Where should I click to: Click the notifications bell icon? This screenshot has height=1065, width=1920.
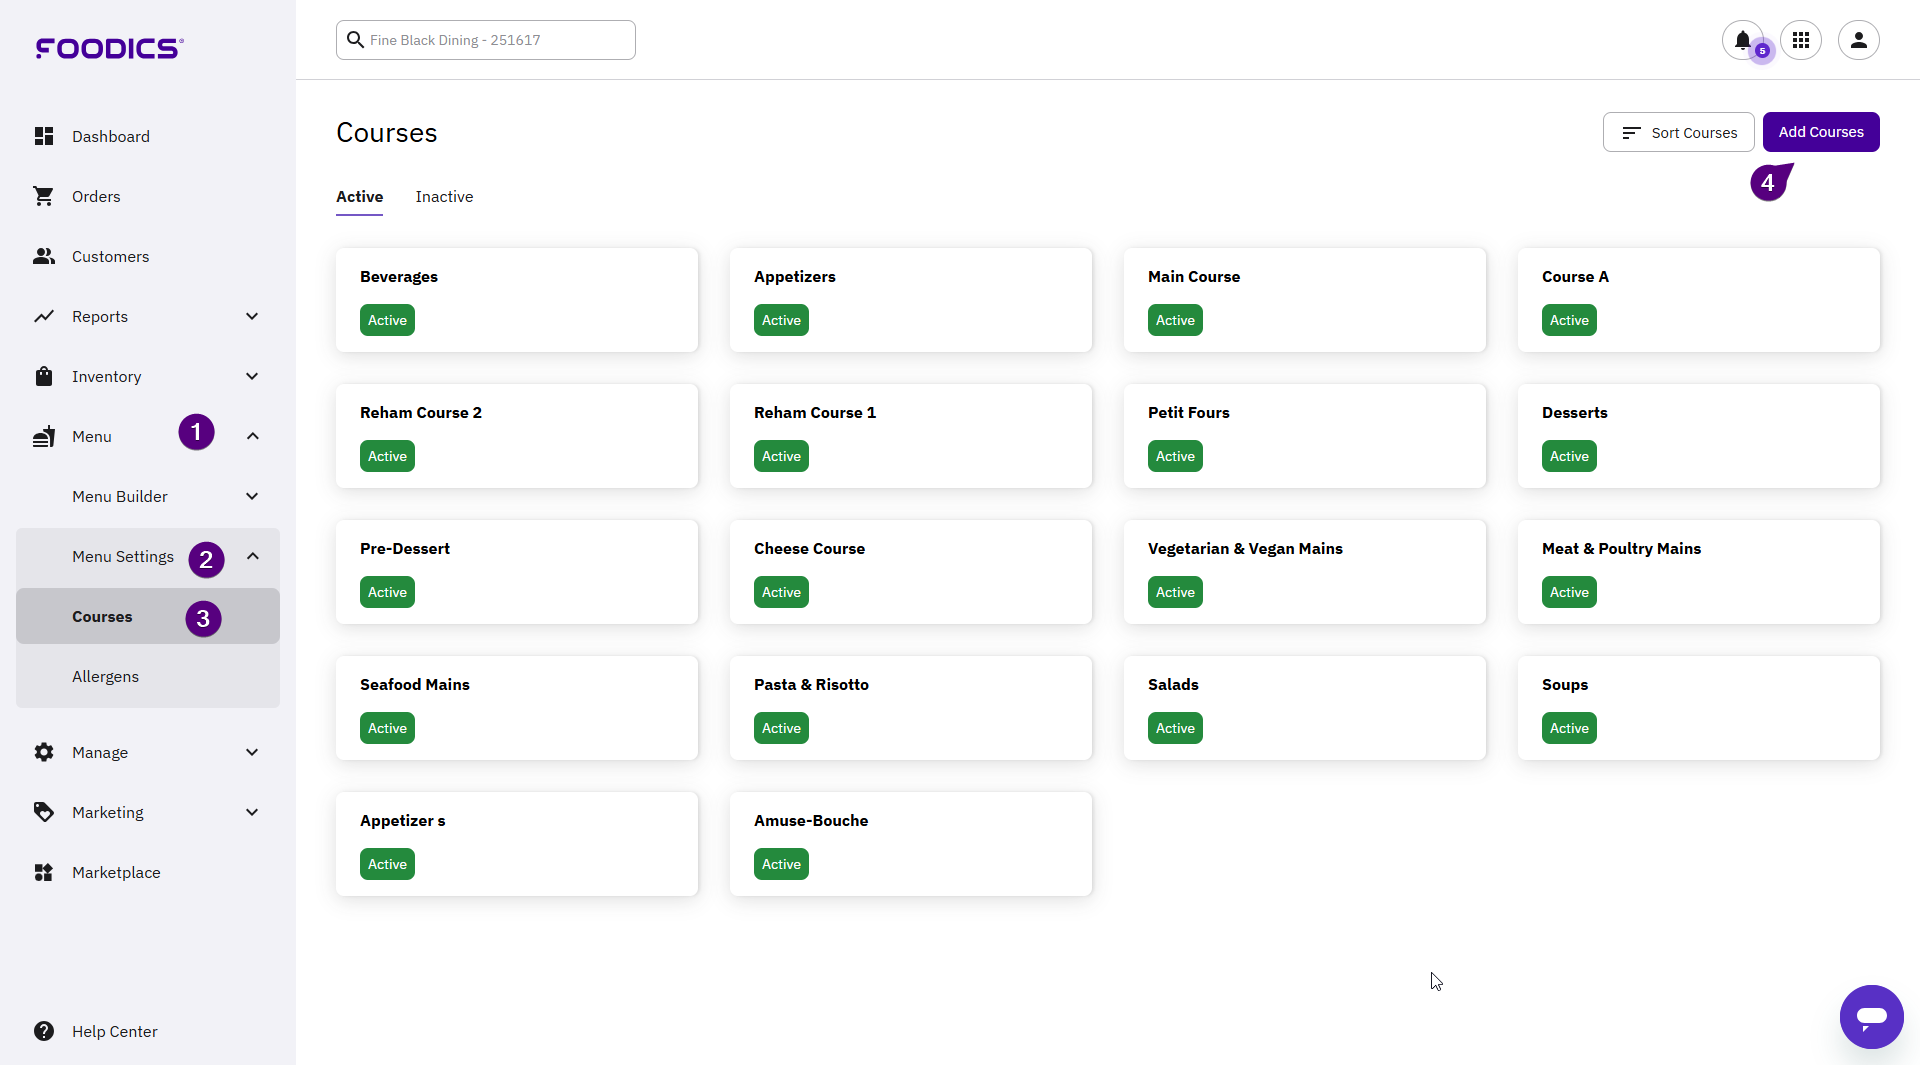pyautogui.click(x=1742, y=40)
